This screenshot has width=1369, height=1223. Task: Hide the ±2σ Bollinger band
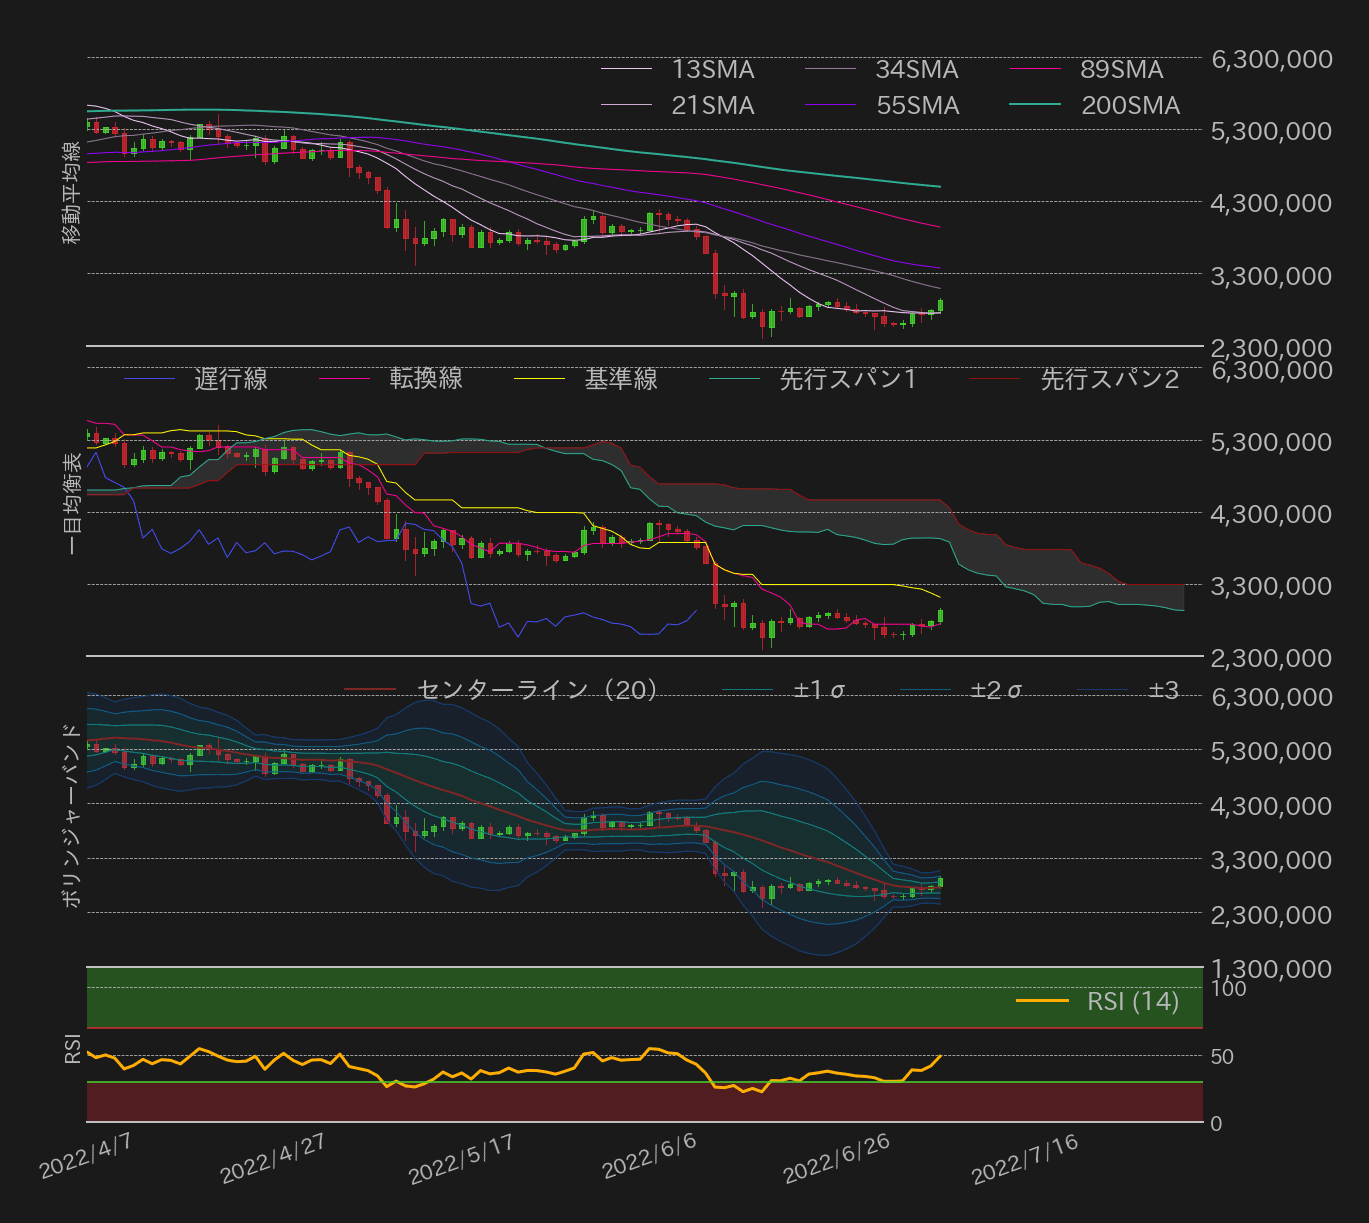(998, 689)
